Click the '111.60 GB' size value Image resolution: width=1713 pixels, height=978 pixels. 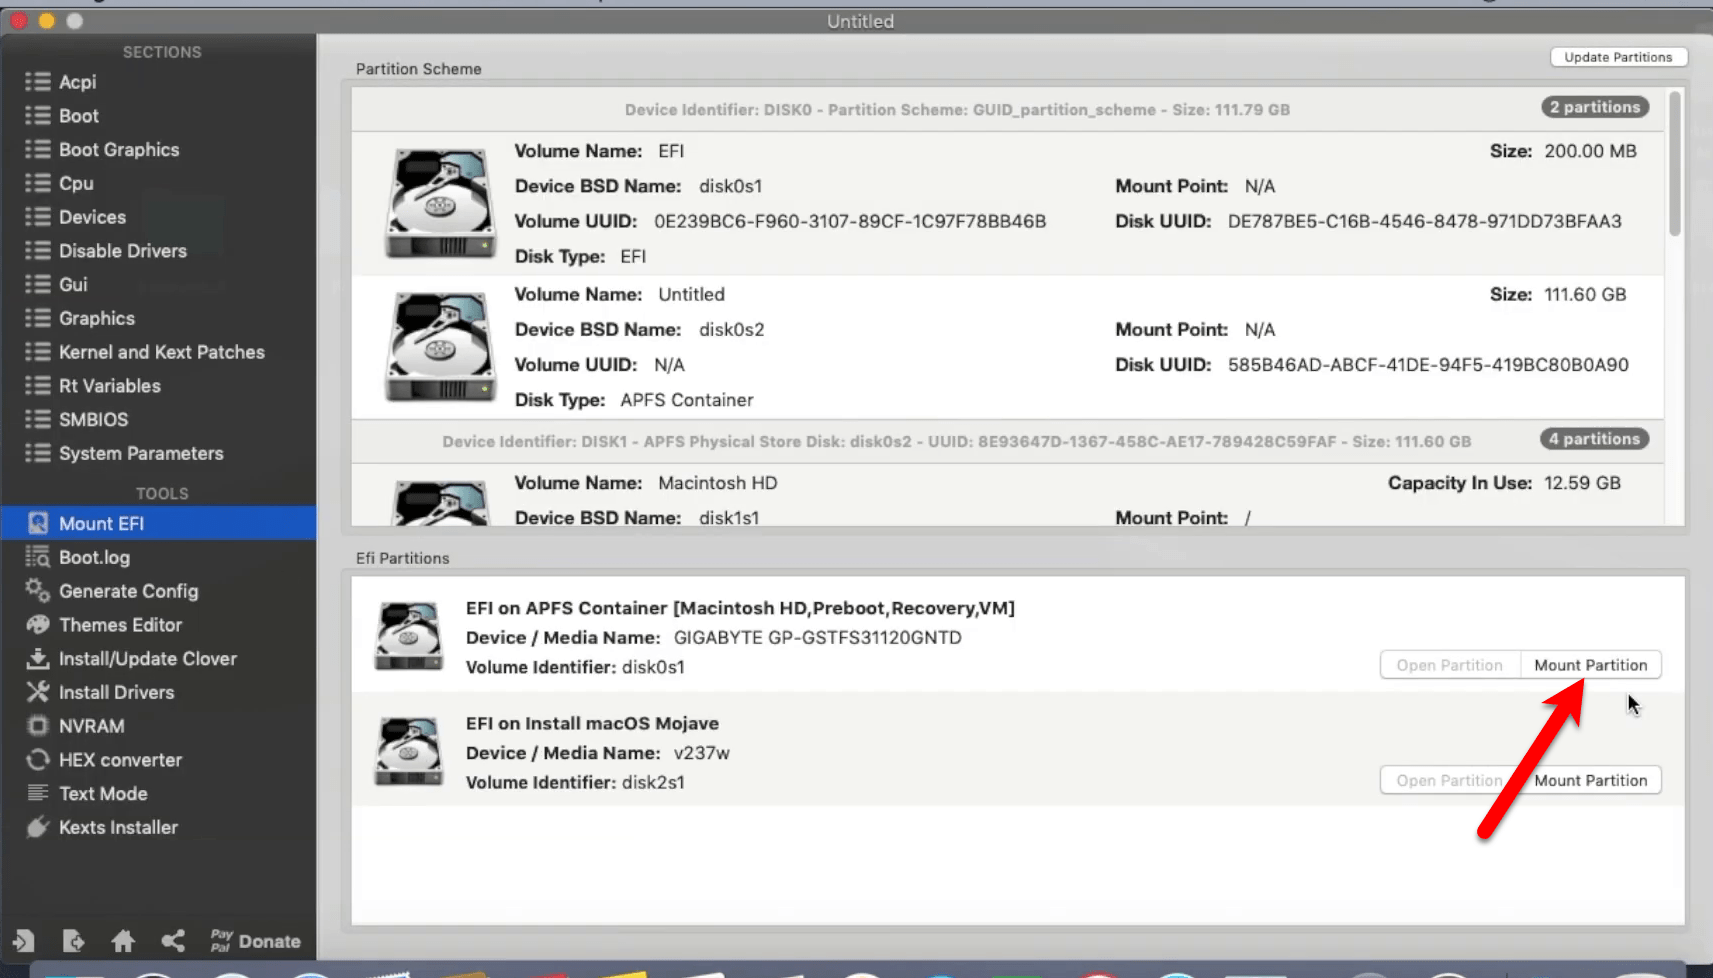pos(1585,295)
